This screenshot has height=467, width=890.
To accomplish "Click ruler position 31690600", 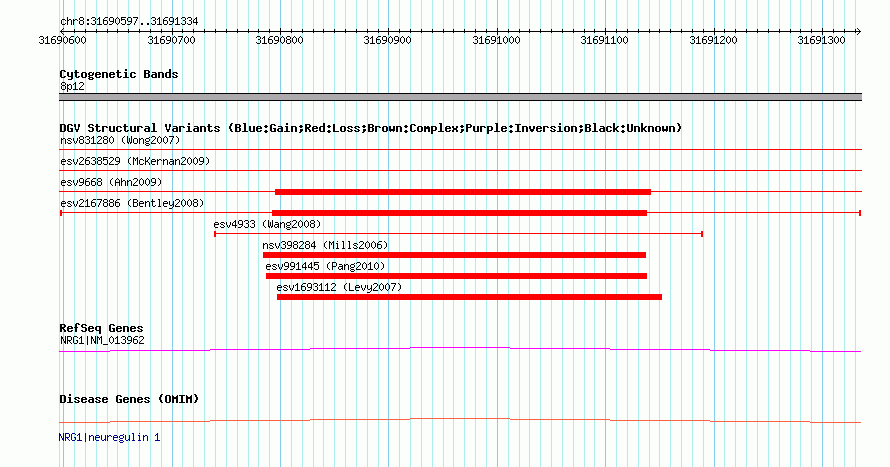I will point(62,40).
